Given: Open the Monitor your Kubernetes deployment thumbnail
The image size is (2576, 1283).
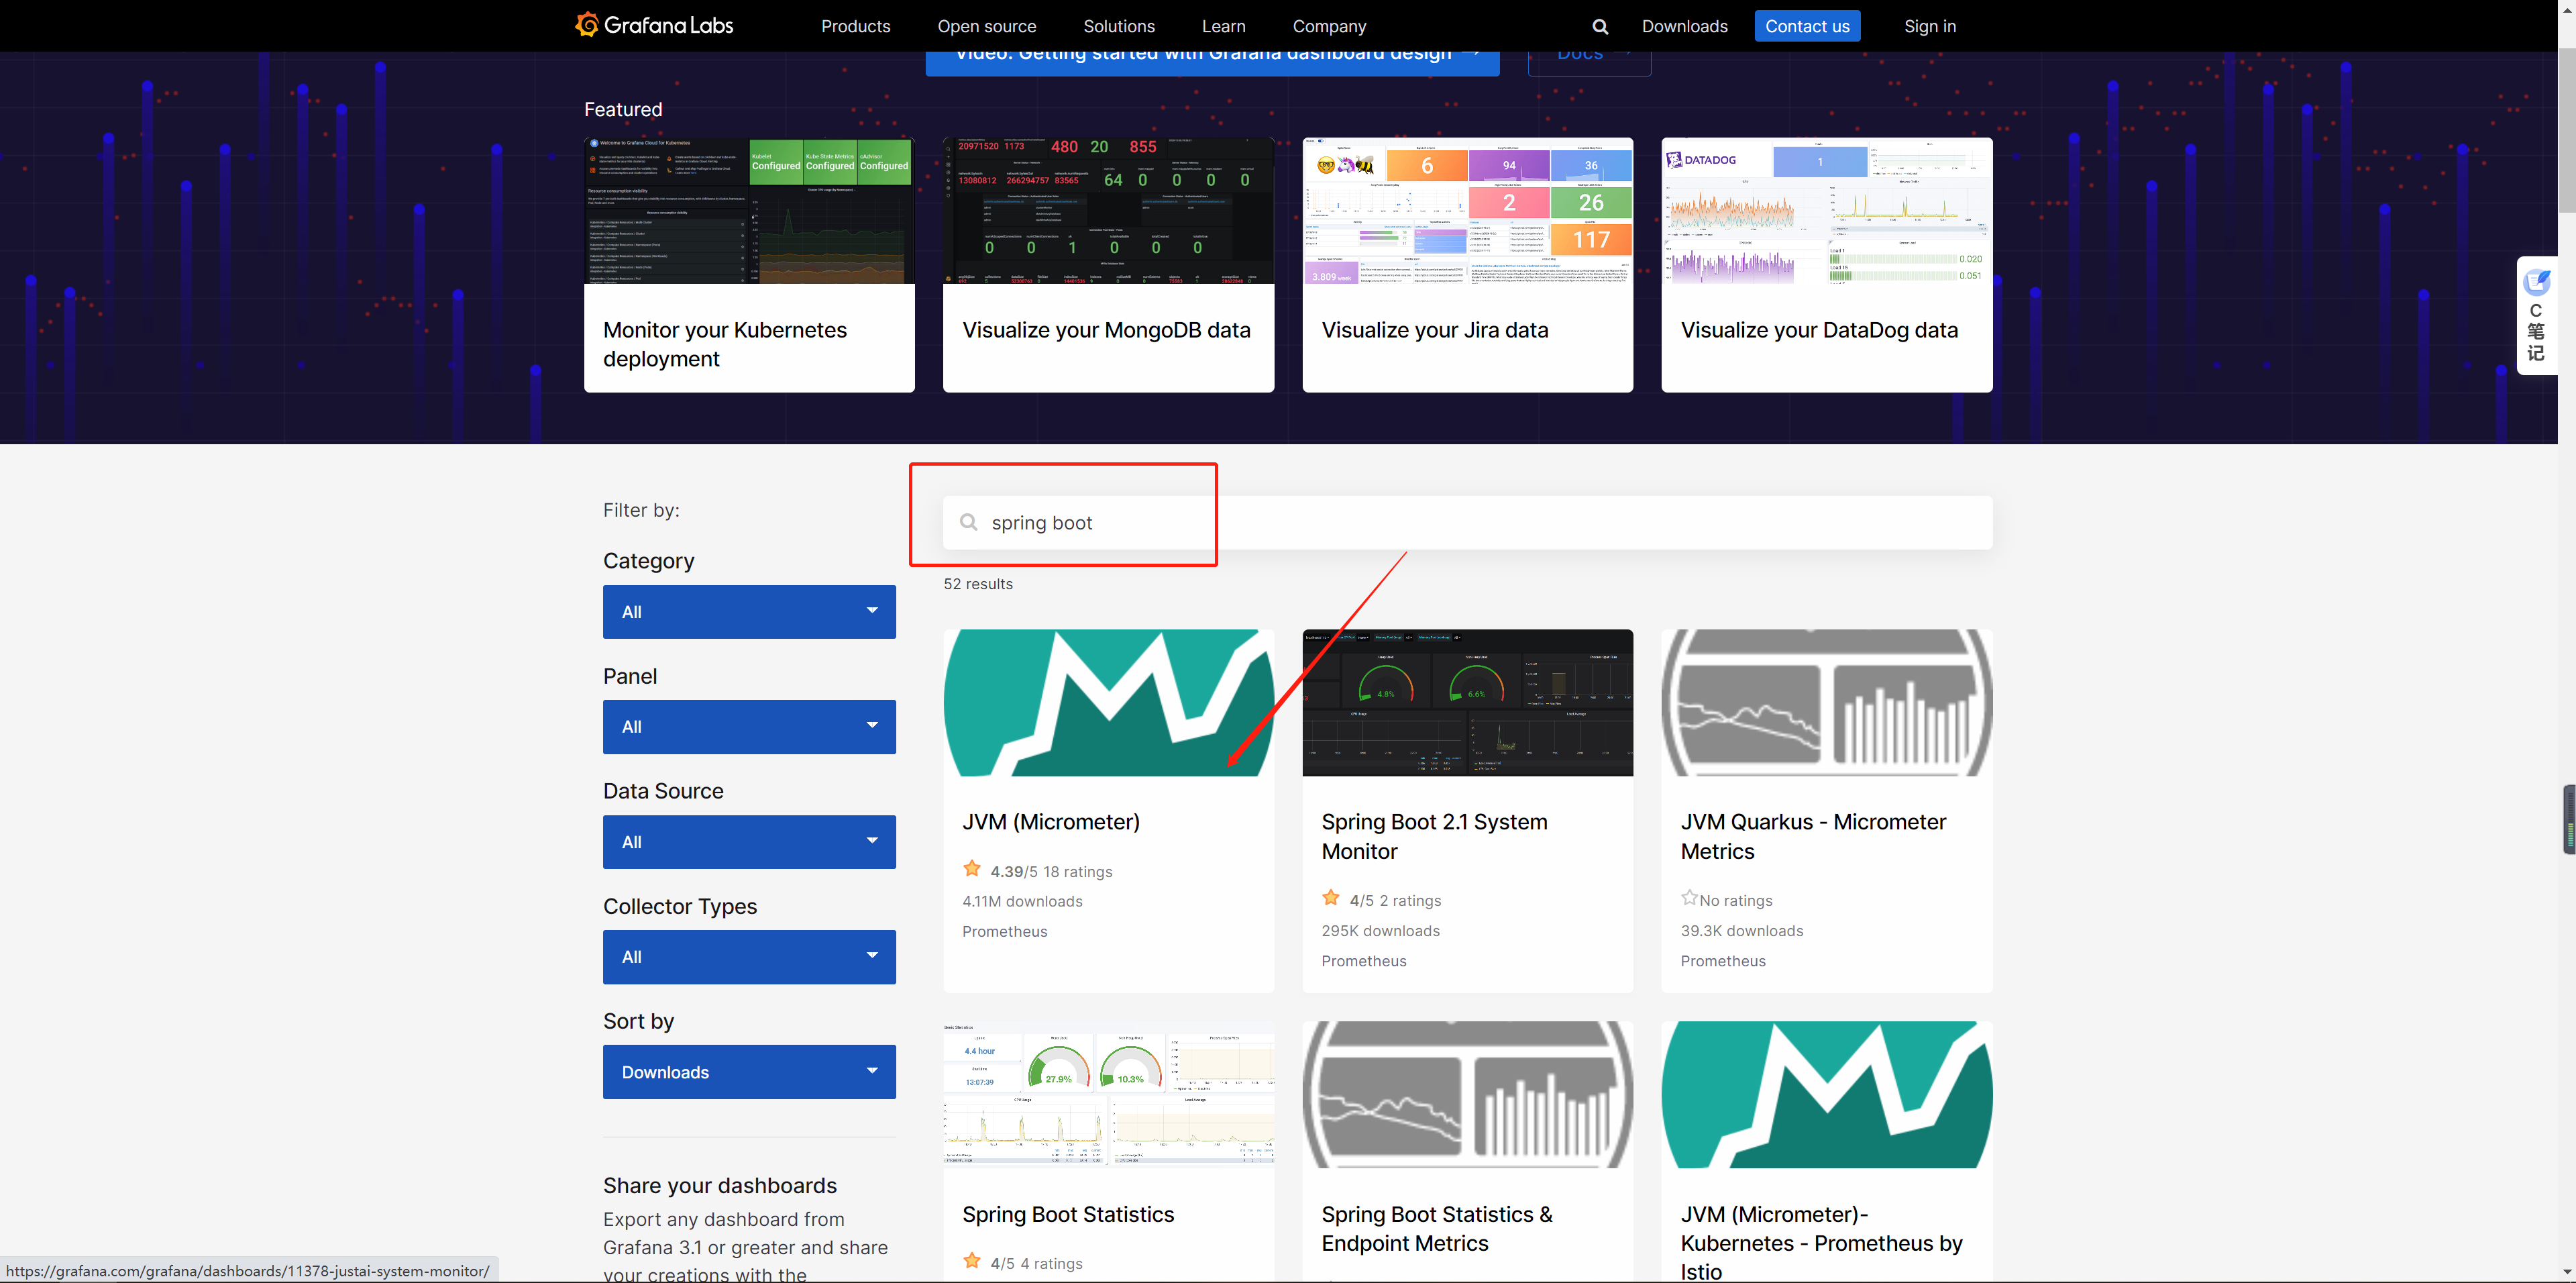Looking at the screenshot, I should 749,211.
